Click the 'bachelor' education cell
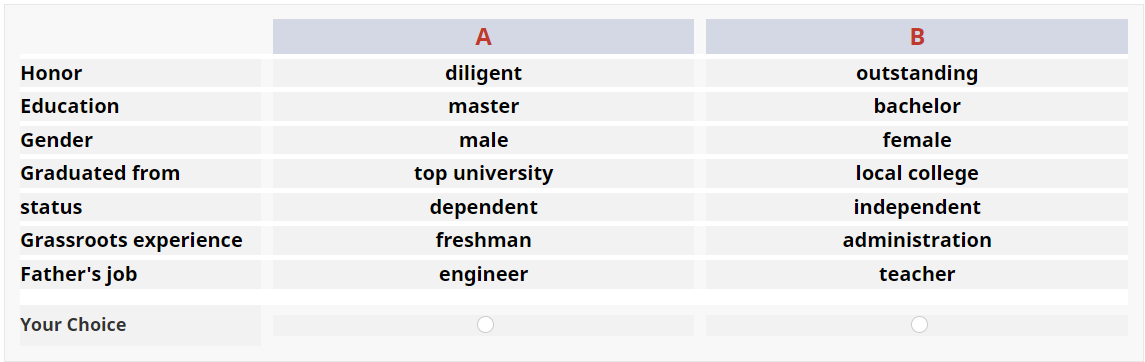Image resolution: width=1145 pixels, height=362 pixels. [x=916, y=107]
